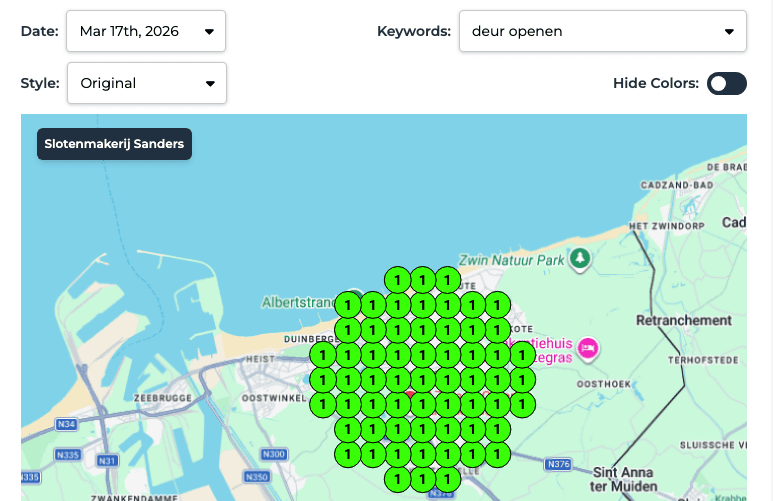Click the Slotenmakerij Sanders label on the map
773x501 pixels.
coord(114,144)
